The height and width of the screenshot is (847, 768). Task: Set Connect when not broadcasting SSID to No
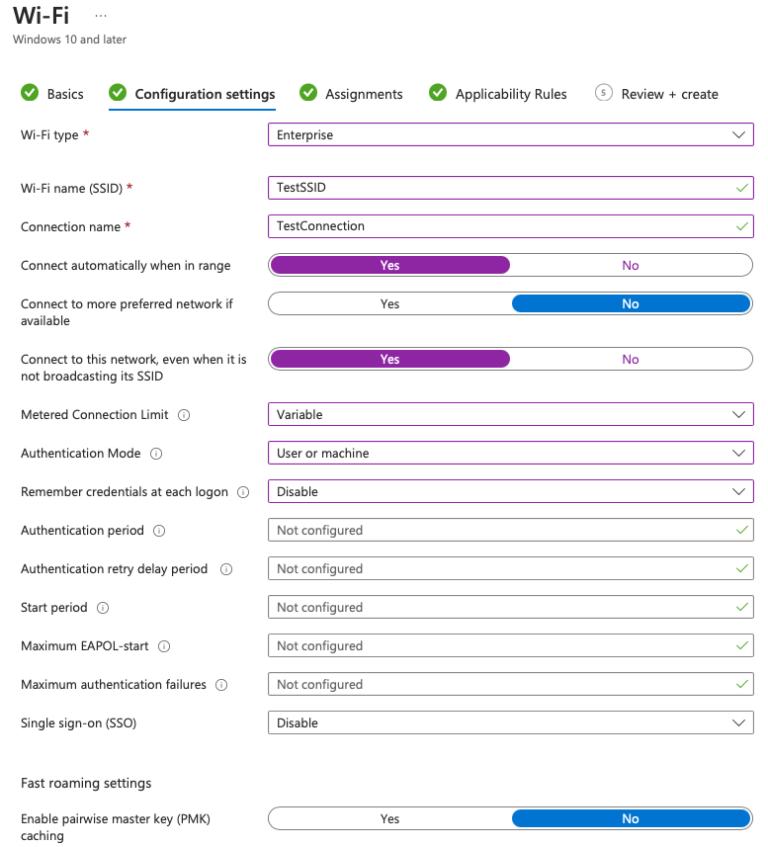(631, 359)
